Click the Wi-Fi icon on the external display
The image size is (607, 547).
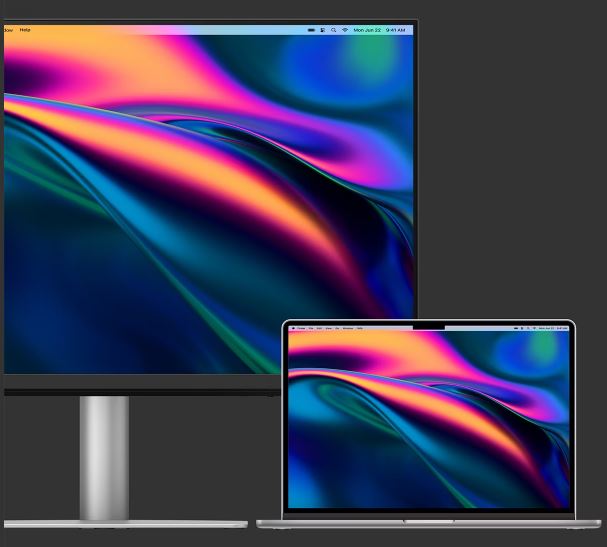[x=345, y=30]
